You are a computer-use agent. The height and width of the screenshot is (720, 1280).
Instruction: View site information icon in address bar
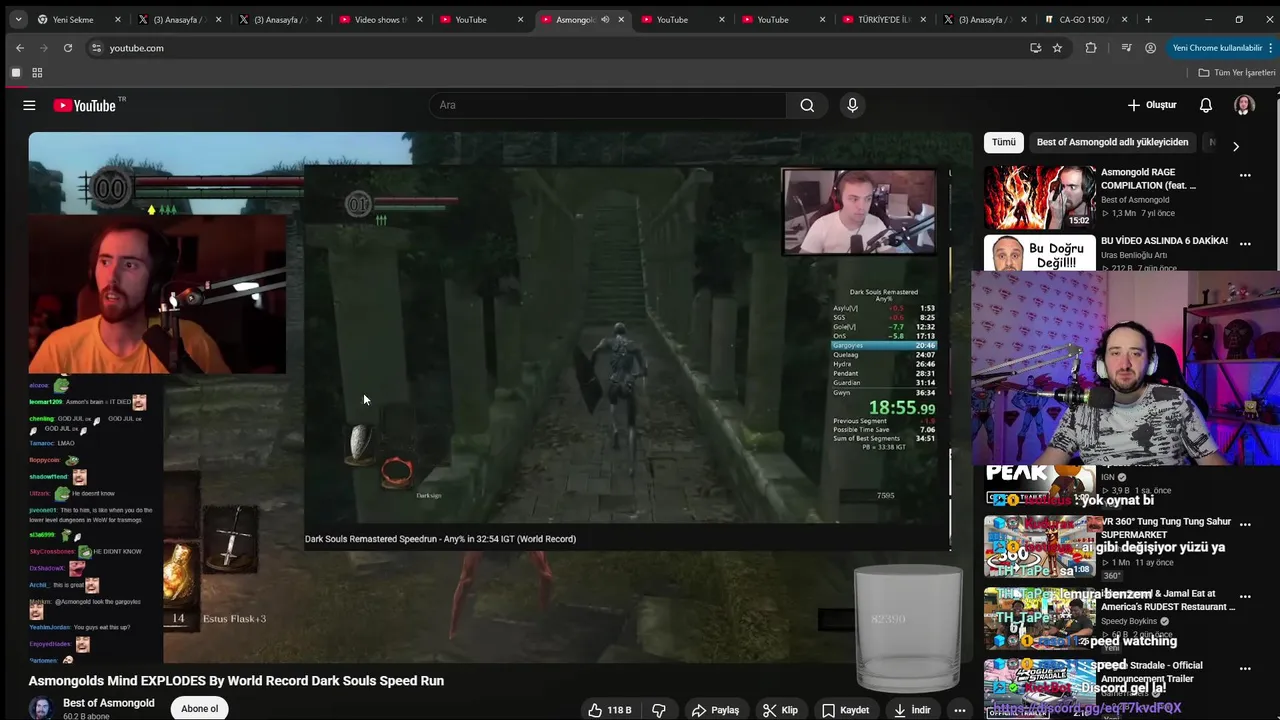click(x=96, y=48)
